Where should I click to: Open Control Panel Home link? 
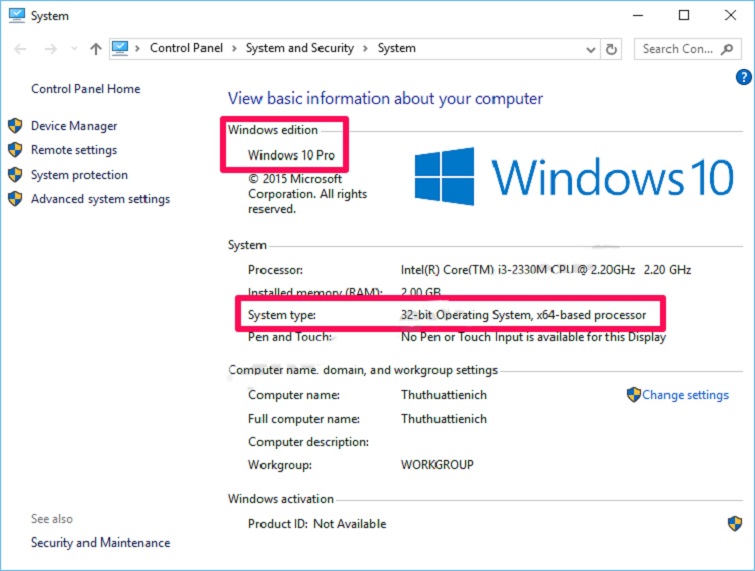pos(86,89)
